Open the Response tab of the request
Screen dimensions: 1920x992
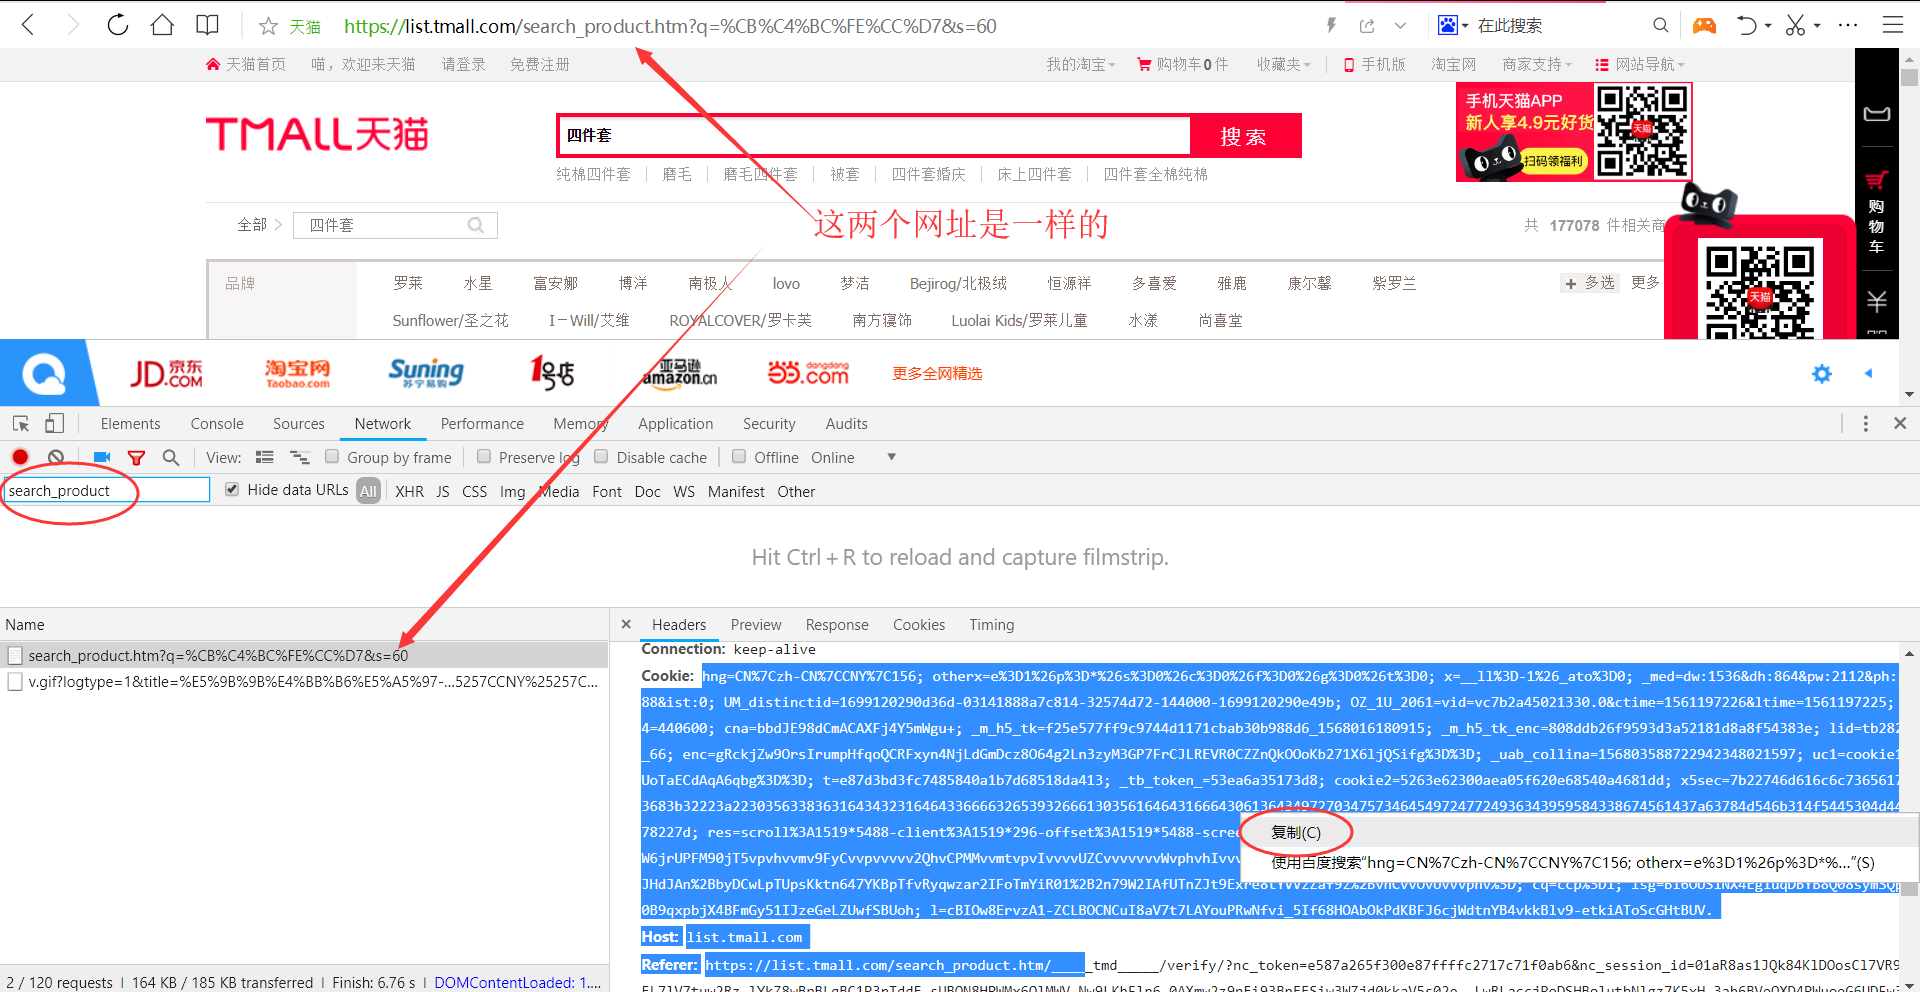coord(836,624)
